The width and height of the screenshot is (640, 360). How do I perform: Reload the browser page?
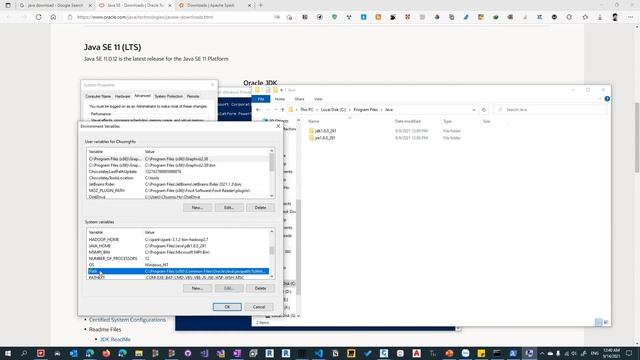[x=38, y=17]
